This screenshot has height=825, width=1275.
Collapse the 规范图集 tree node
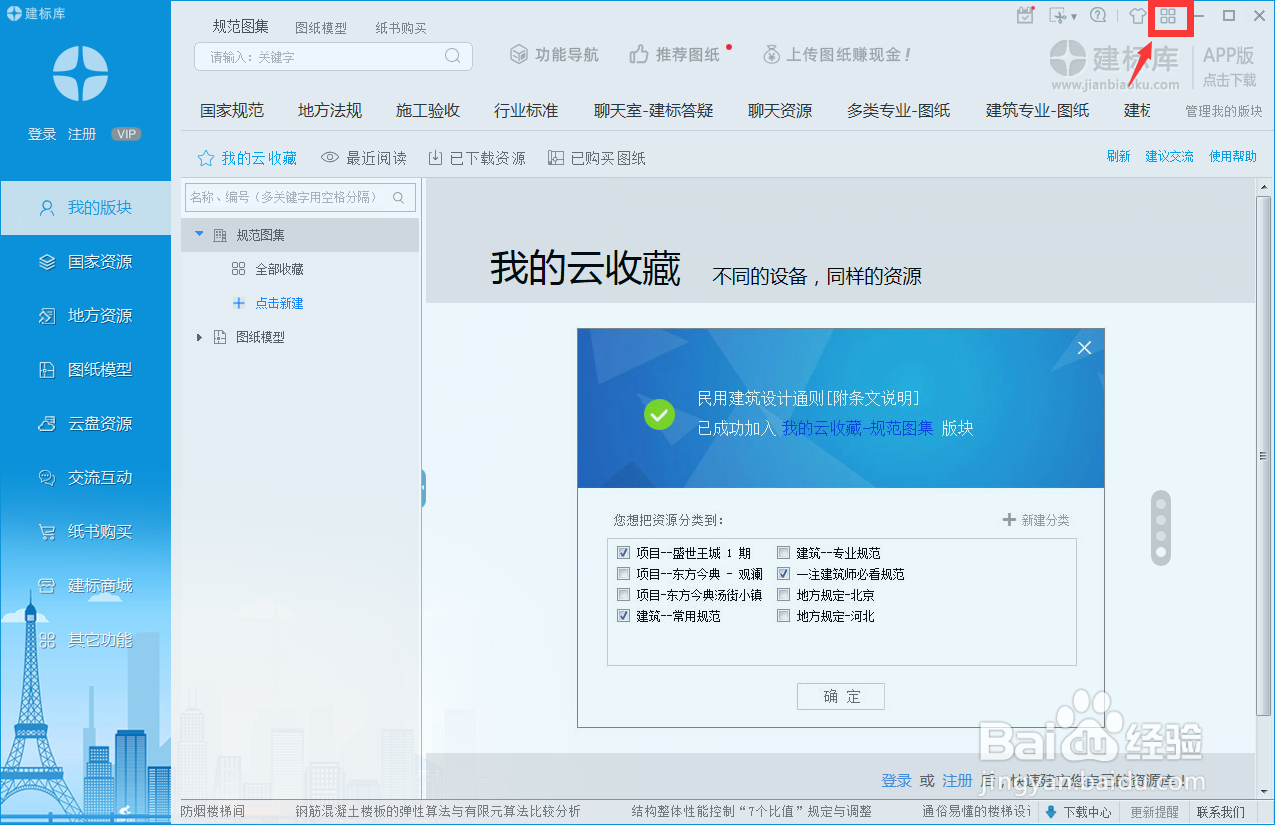[198, 234]
